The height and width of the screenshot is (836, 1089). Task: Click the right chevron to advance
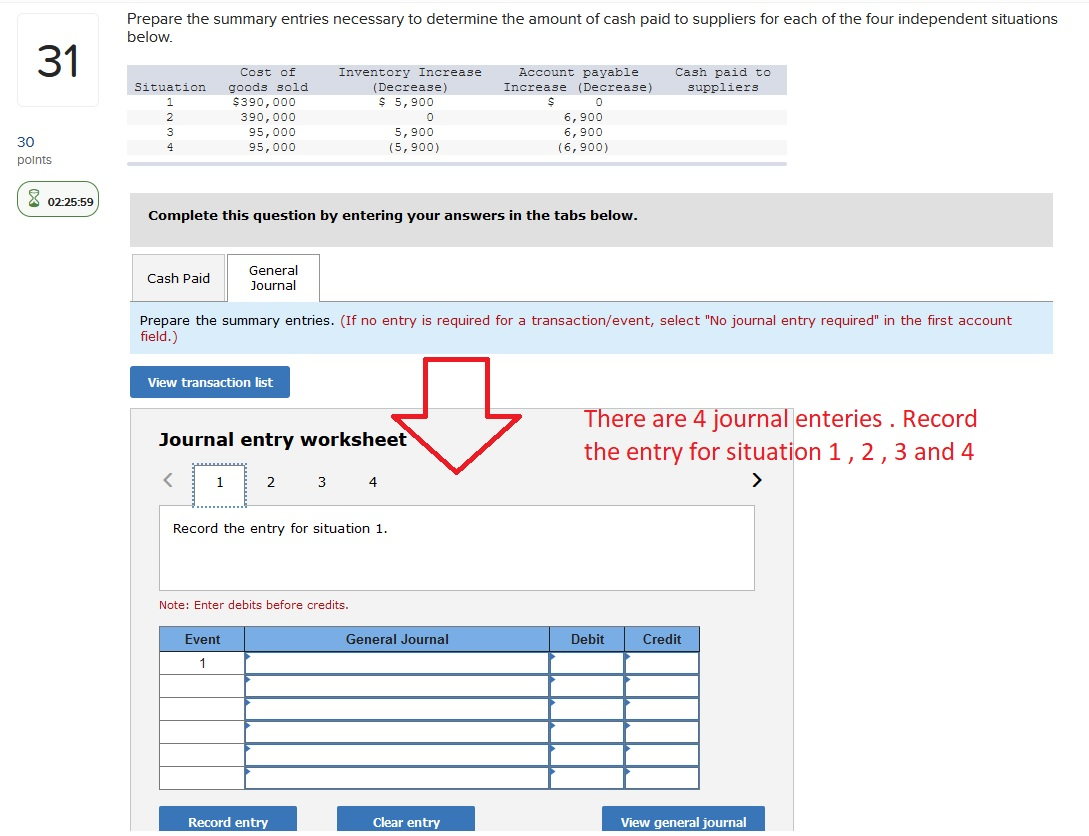(x=757, y=480)
